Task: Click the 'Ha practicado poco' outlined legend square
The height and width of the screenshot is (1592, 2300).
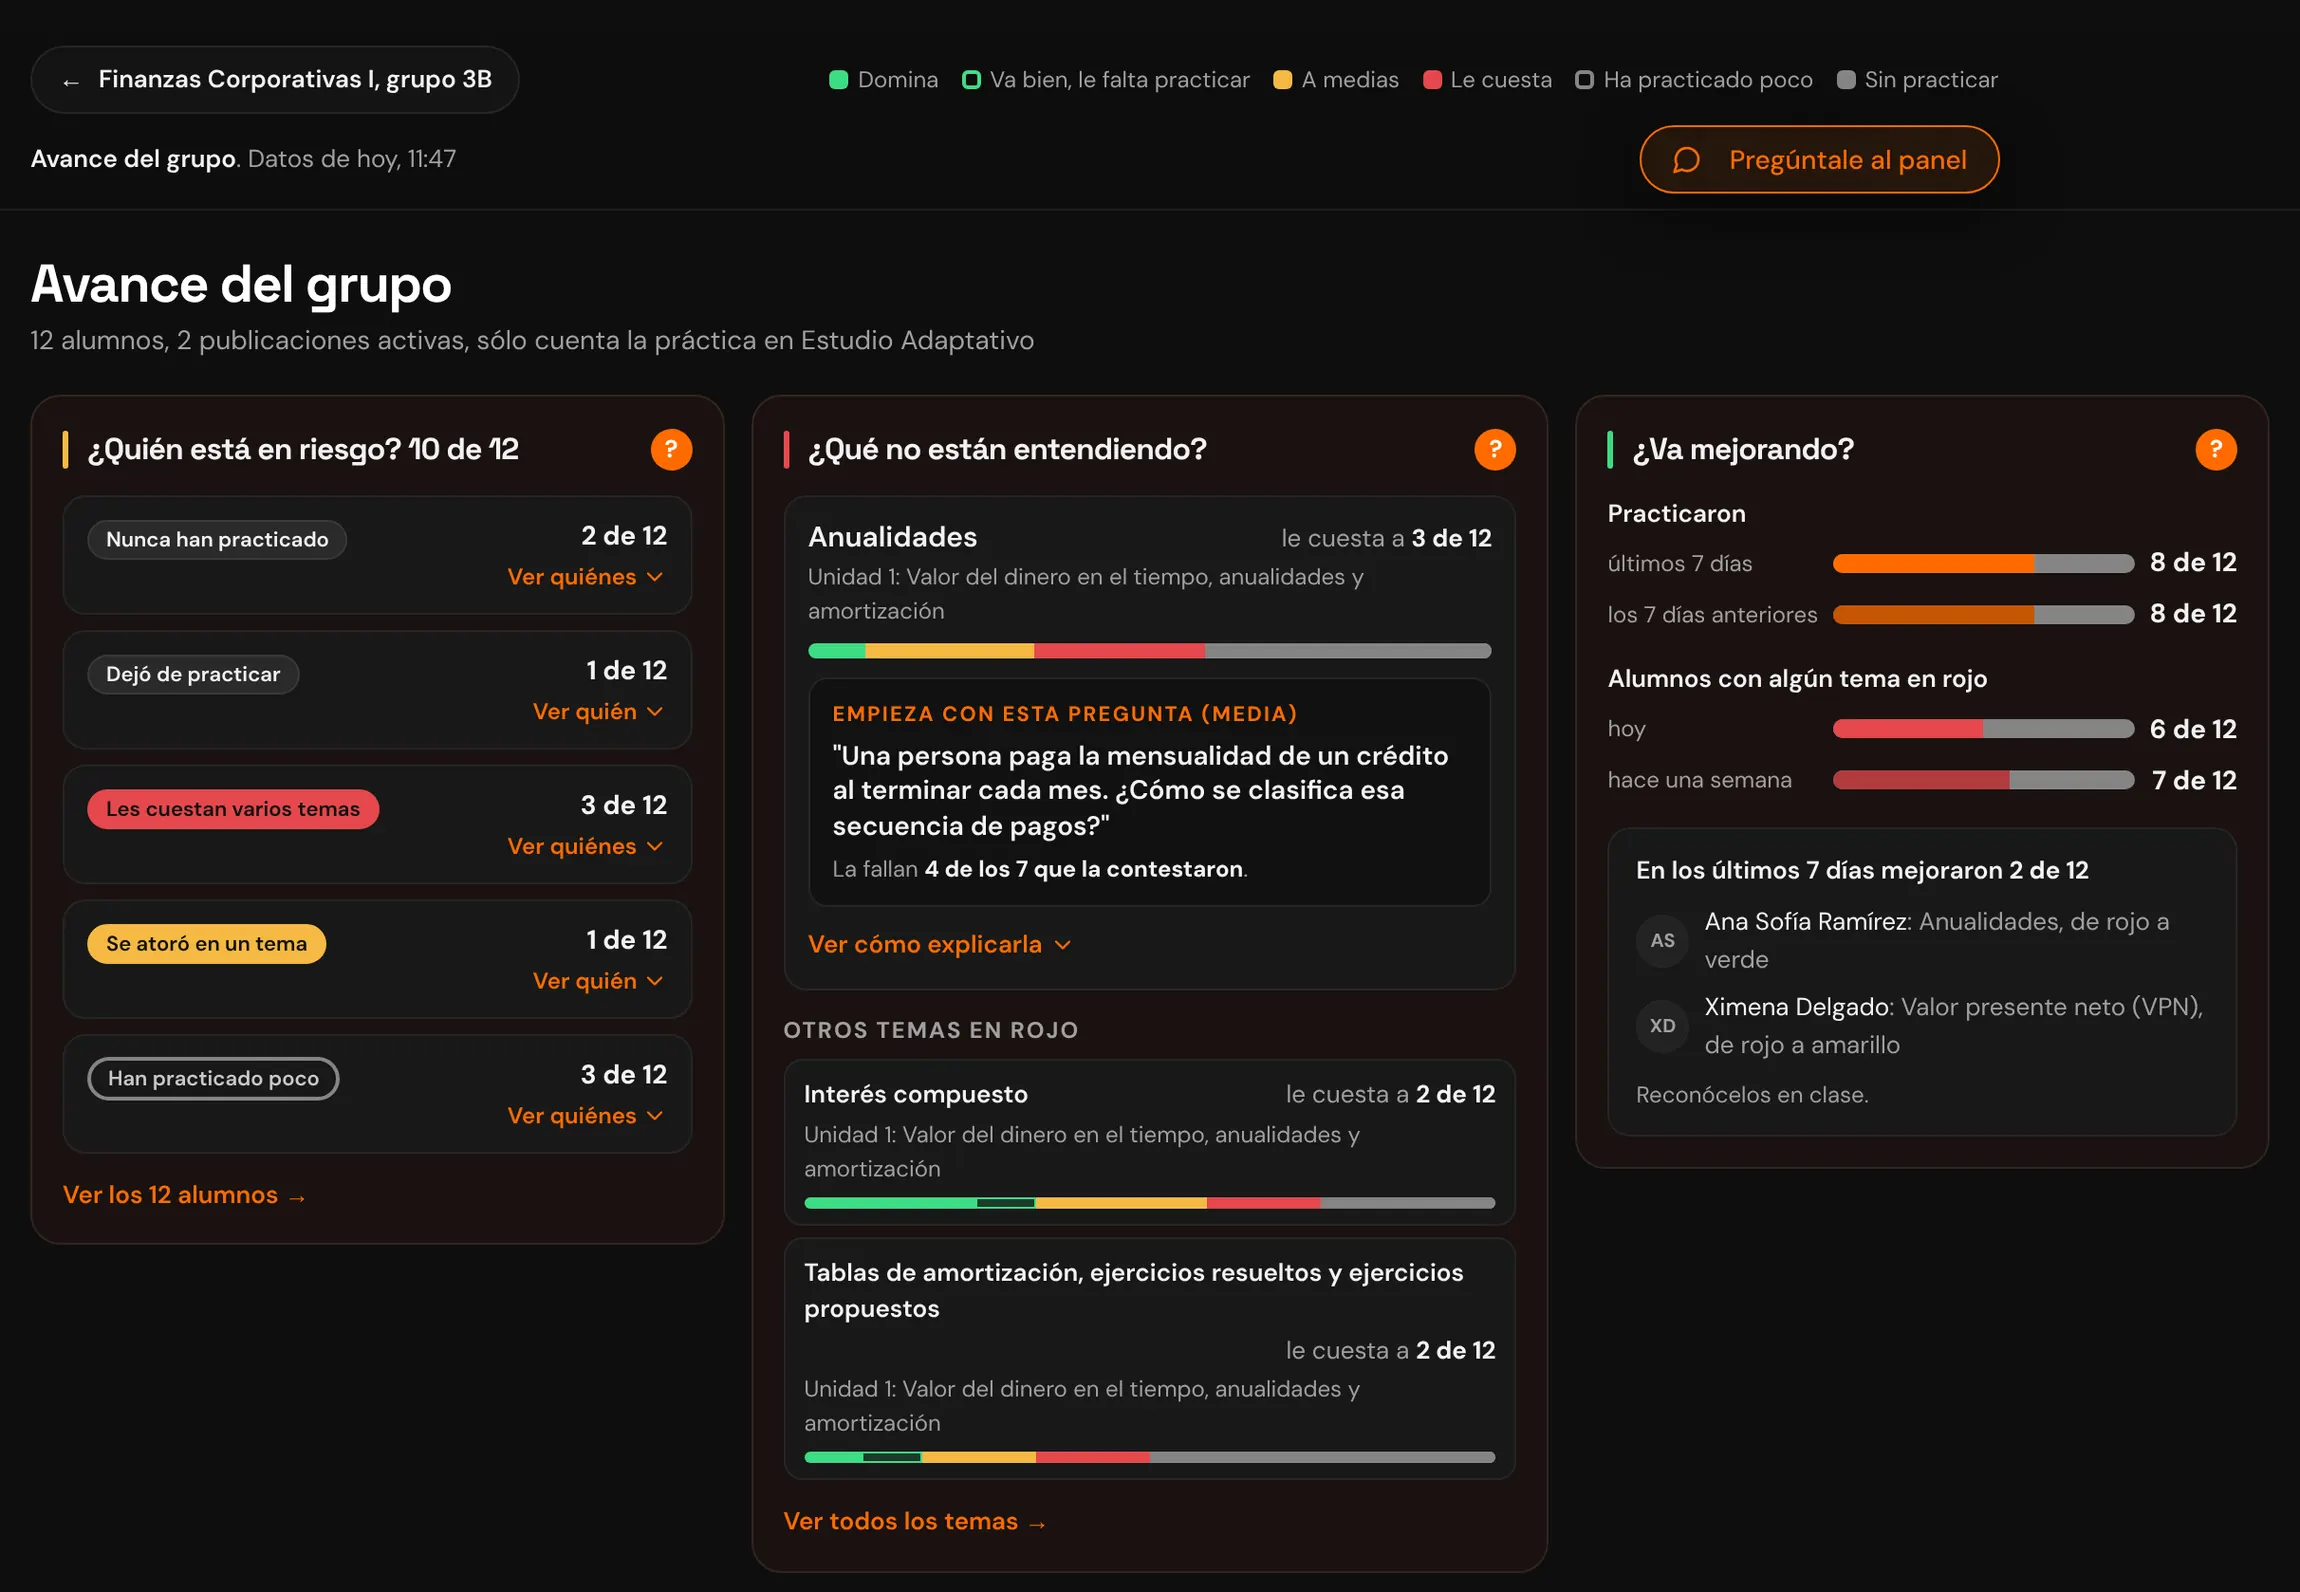Action: 1584,80
